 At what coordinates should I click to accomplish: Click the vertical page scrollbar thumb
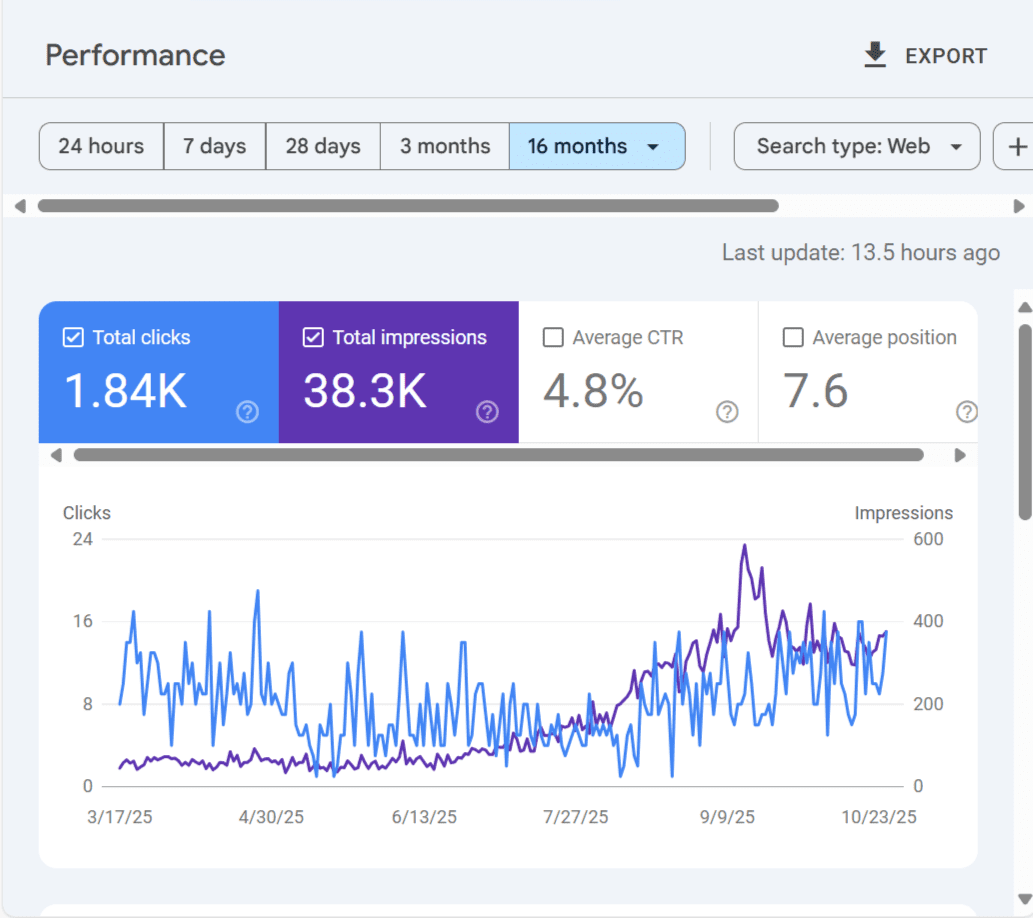click(x=1024, y=420)
